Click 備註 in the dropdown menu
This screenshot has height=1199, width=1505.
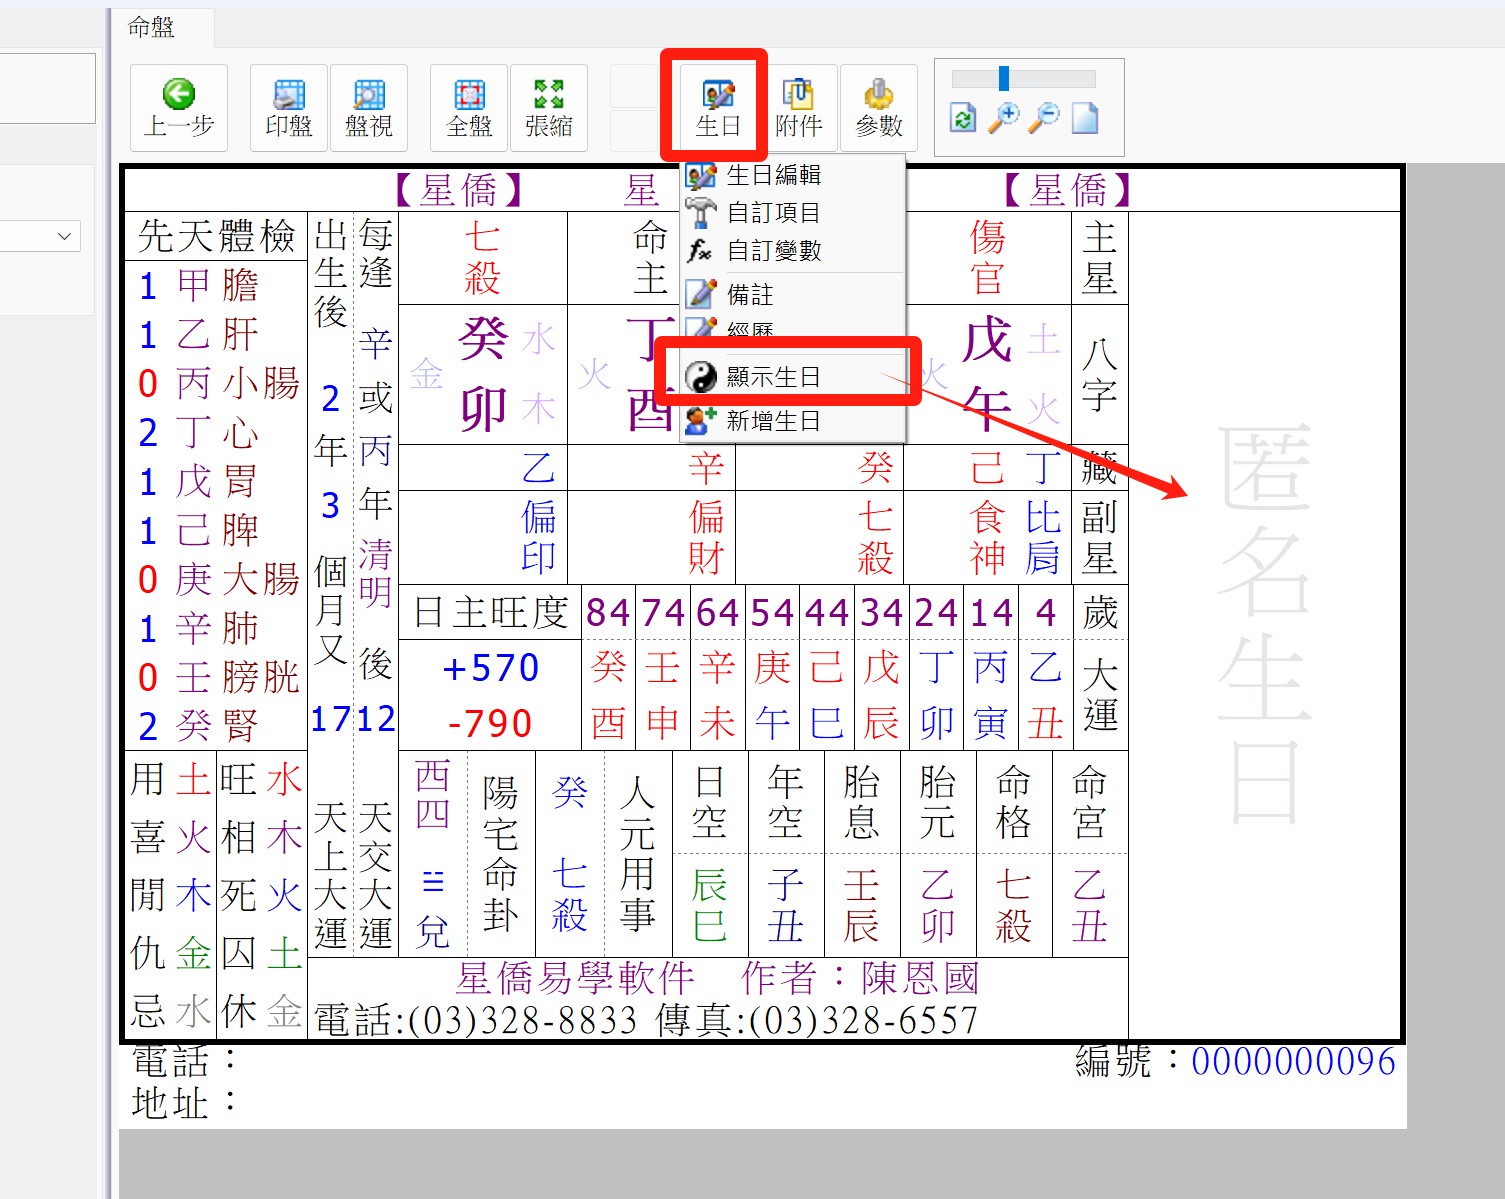750,295
